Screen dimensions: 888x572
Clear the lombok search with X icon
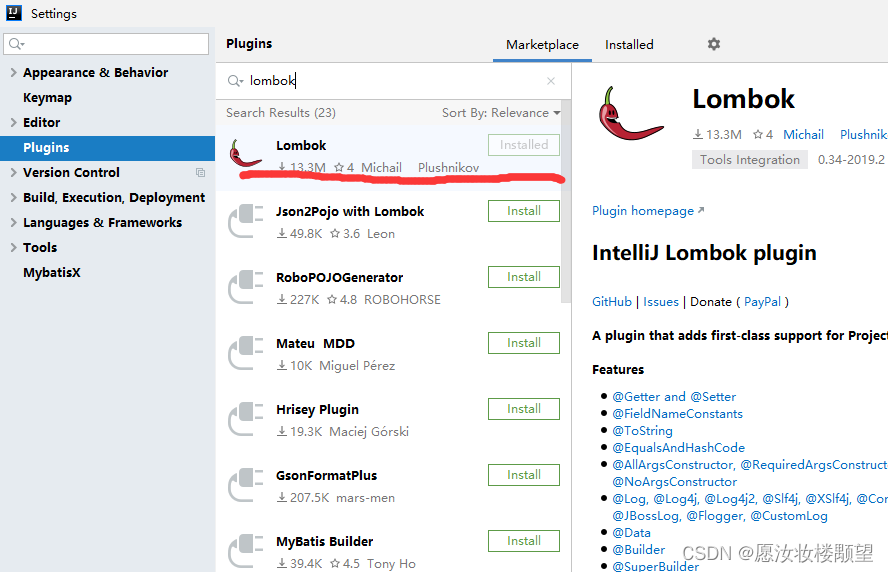pos(550,81)
